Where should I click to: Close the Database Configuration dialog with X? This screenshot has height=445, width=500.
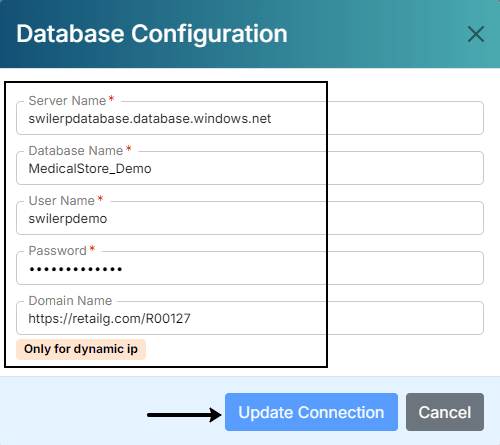[x=476, y=34]
